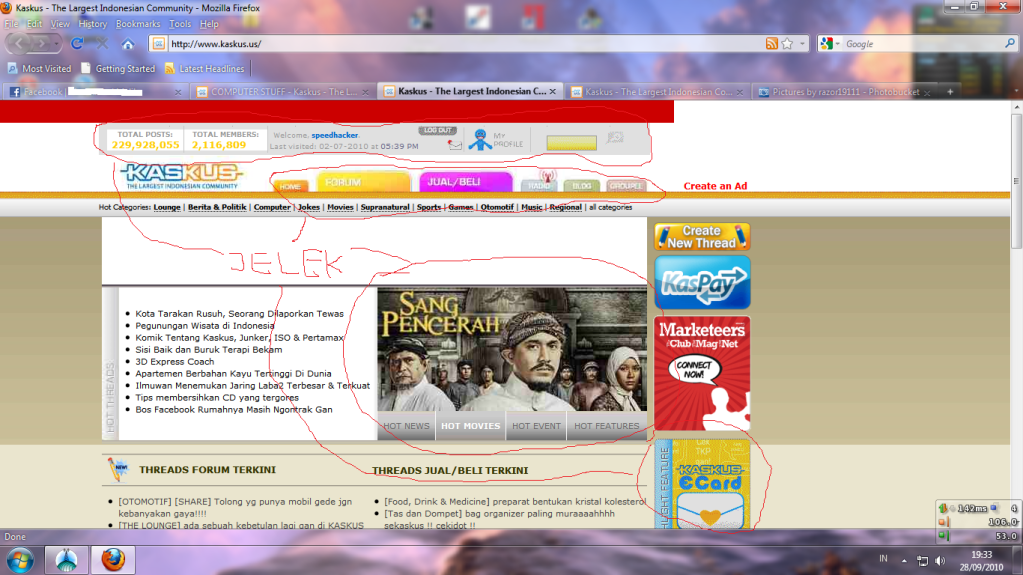Click Kaskus eCard feature banner
1023x575 pixels.
tap(702, 484)
